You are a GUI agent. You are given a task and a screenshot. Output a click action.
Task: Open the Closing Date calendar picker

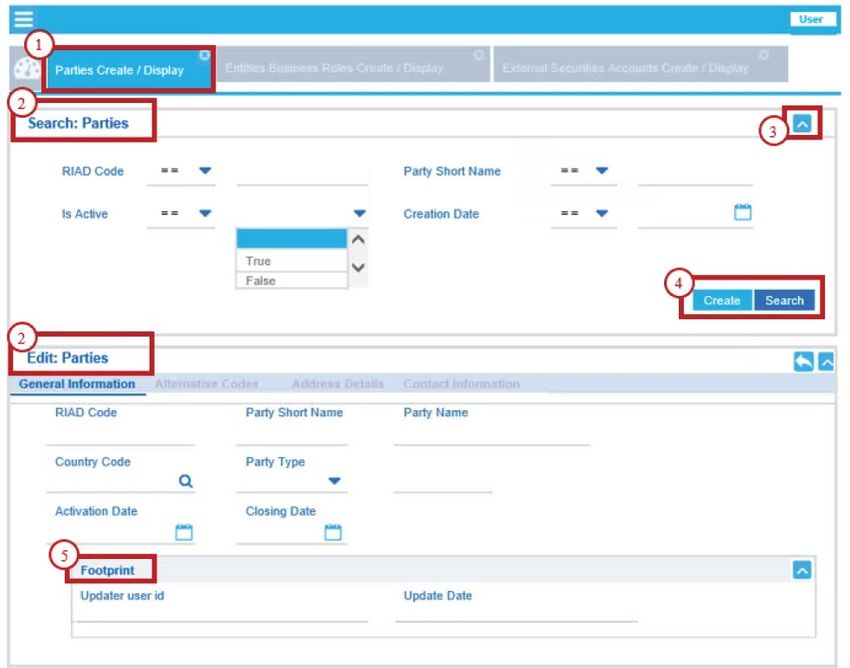coord(333,531)
